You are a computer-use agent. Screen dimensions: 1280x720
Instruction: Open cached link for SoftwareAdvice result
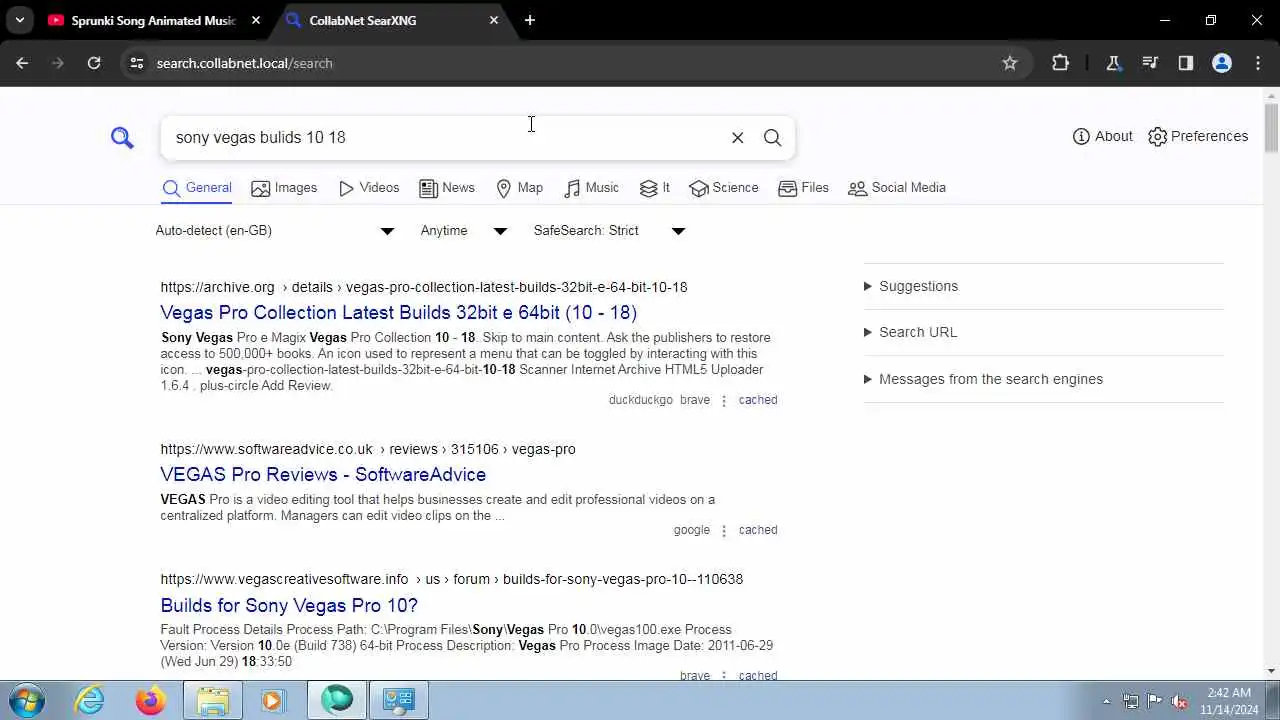(758, 530)
